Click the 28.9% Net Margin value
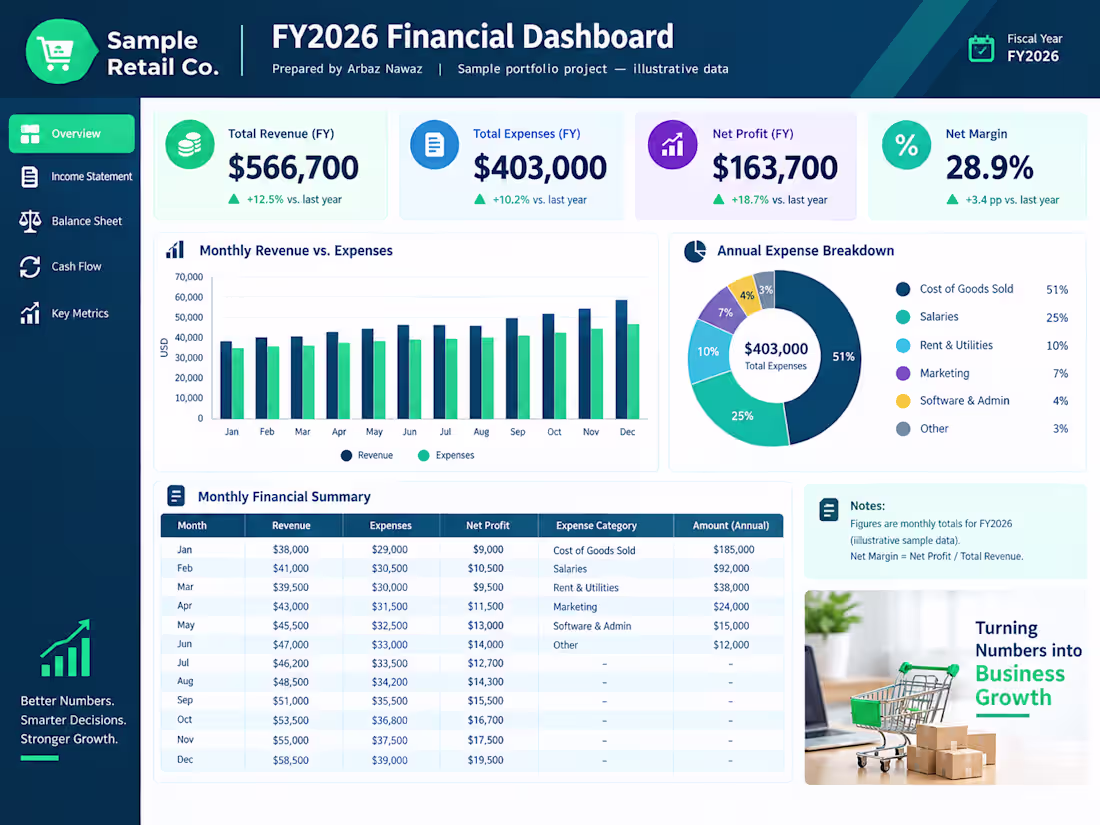The image size is (1100, 825). 989,168
